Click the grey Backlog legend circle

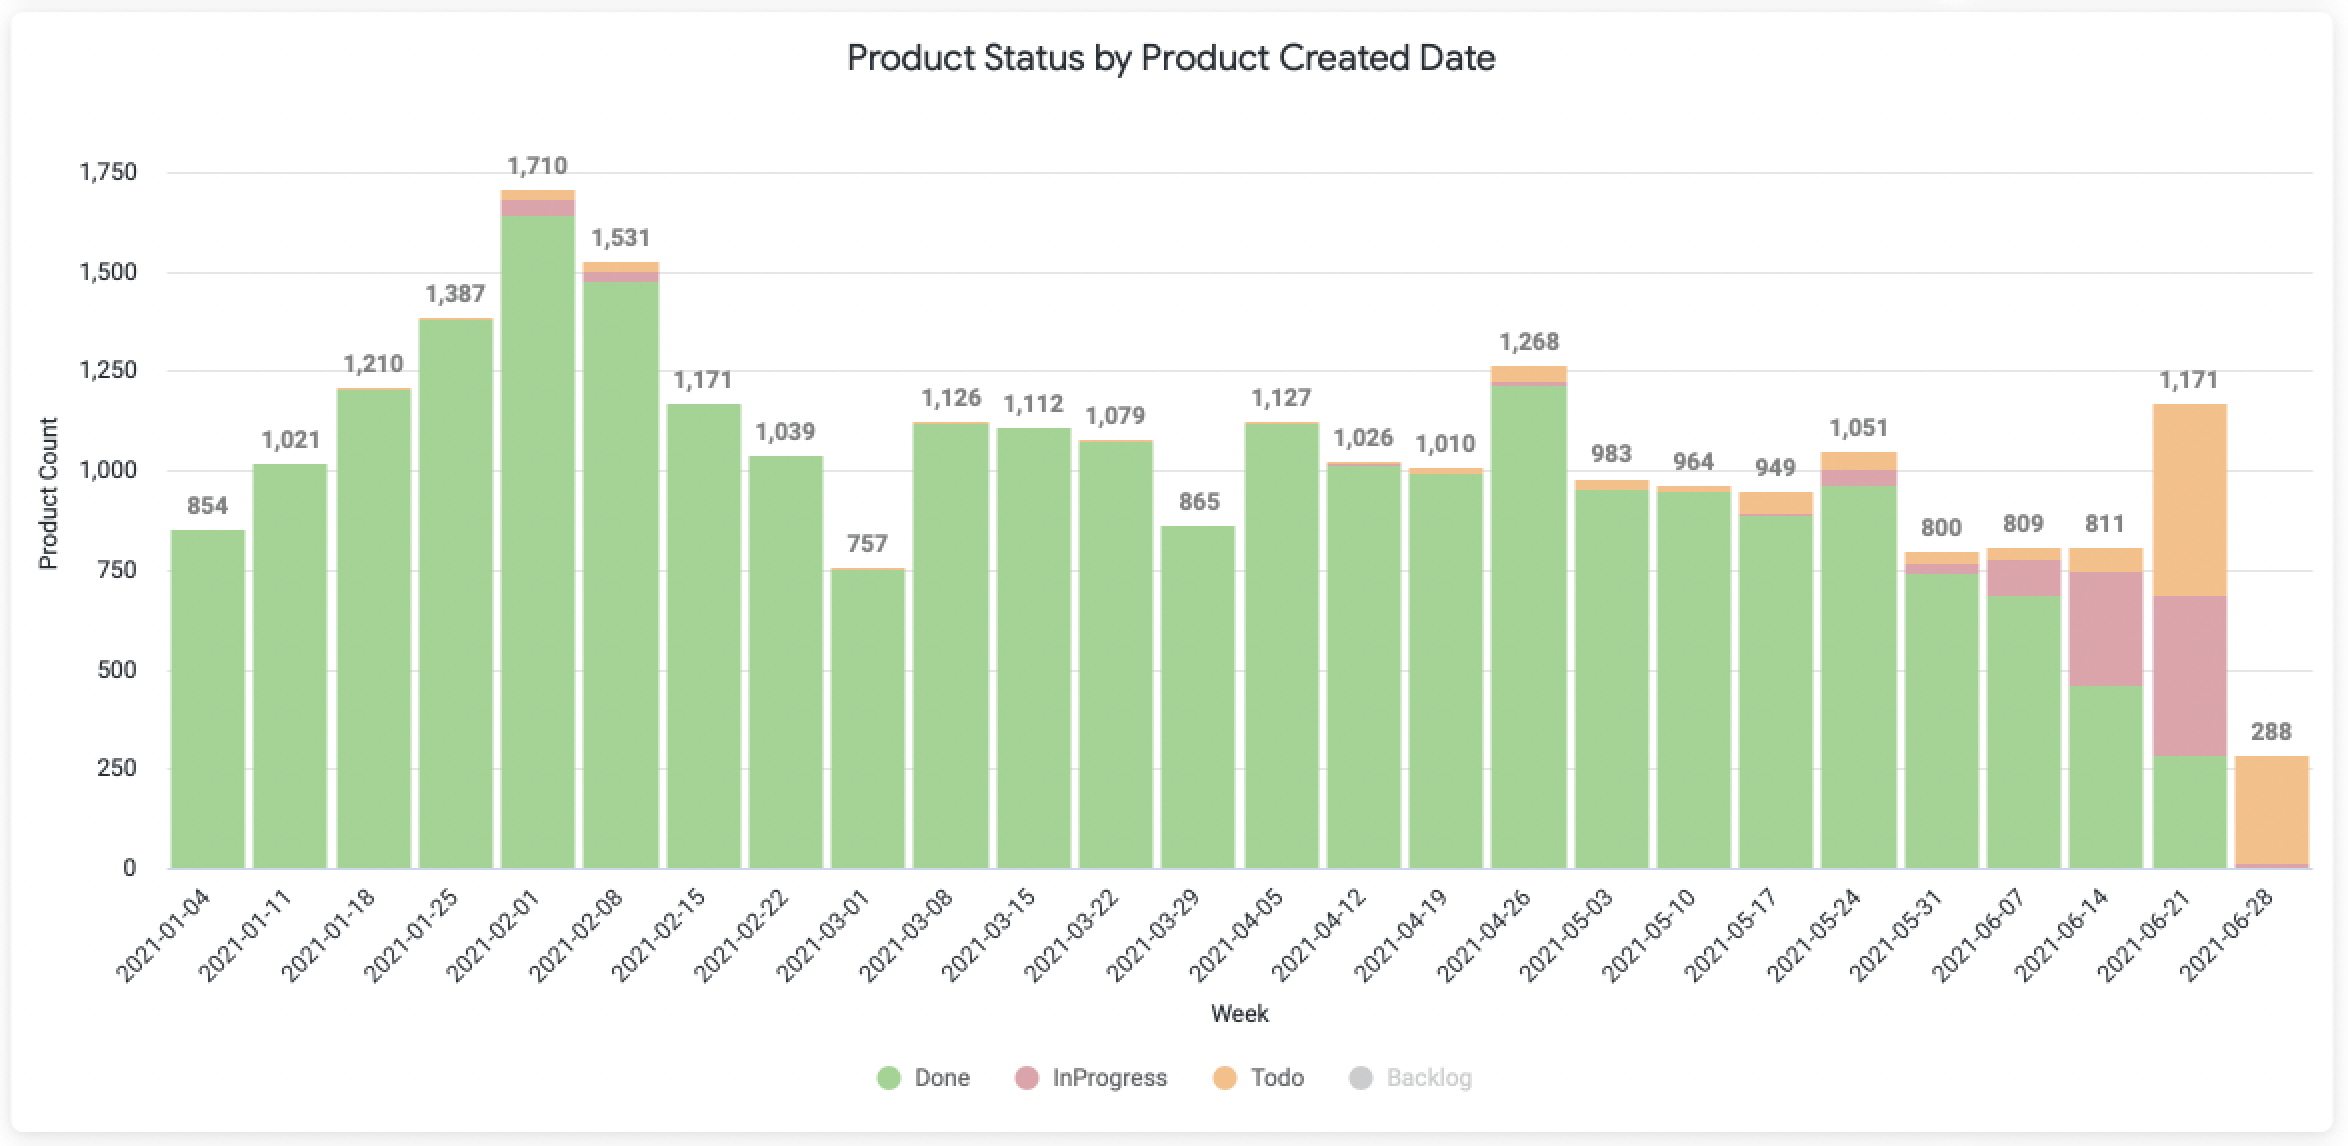point(1360,1078)
